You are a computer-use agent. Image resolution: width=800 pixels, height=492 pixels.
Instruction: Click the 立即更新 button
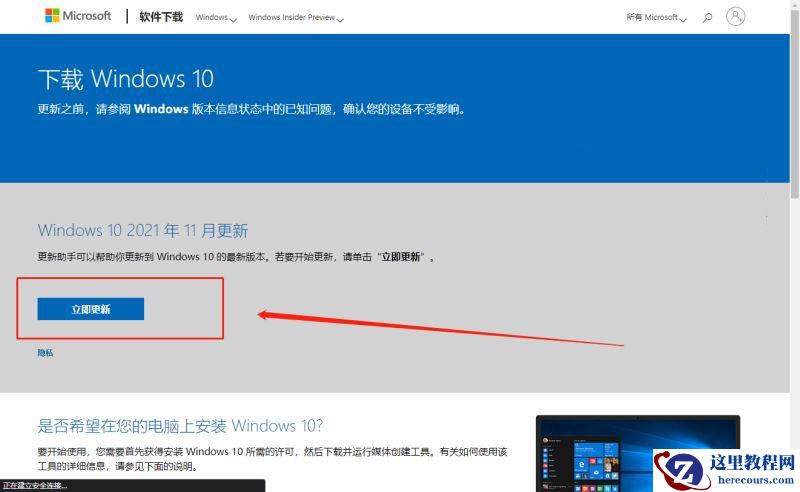click(91, 309)
